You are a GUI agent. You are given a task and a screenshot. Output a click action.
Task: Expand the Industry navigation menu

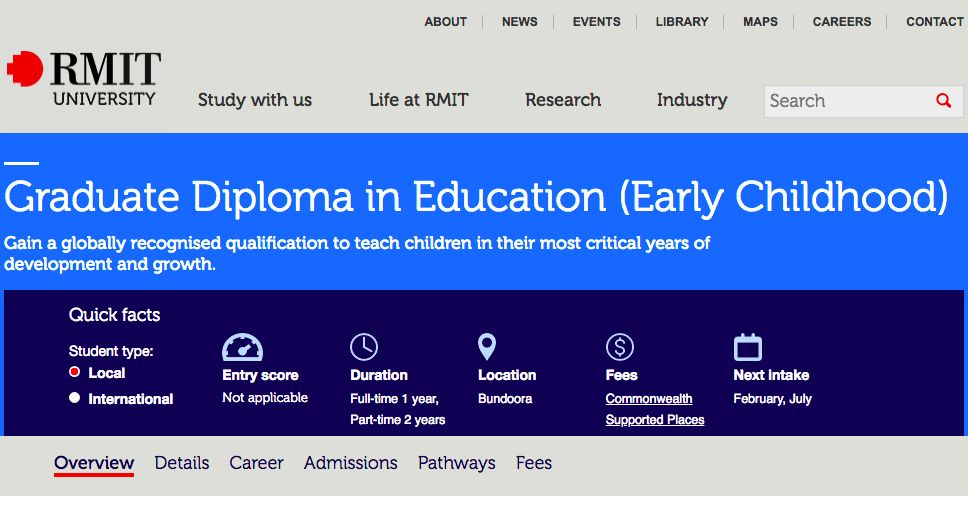[692, 100]
